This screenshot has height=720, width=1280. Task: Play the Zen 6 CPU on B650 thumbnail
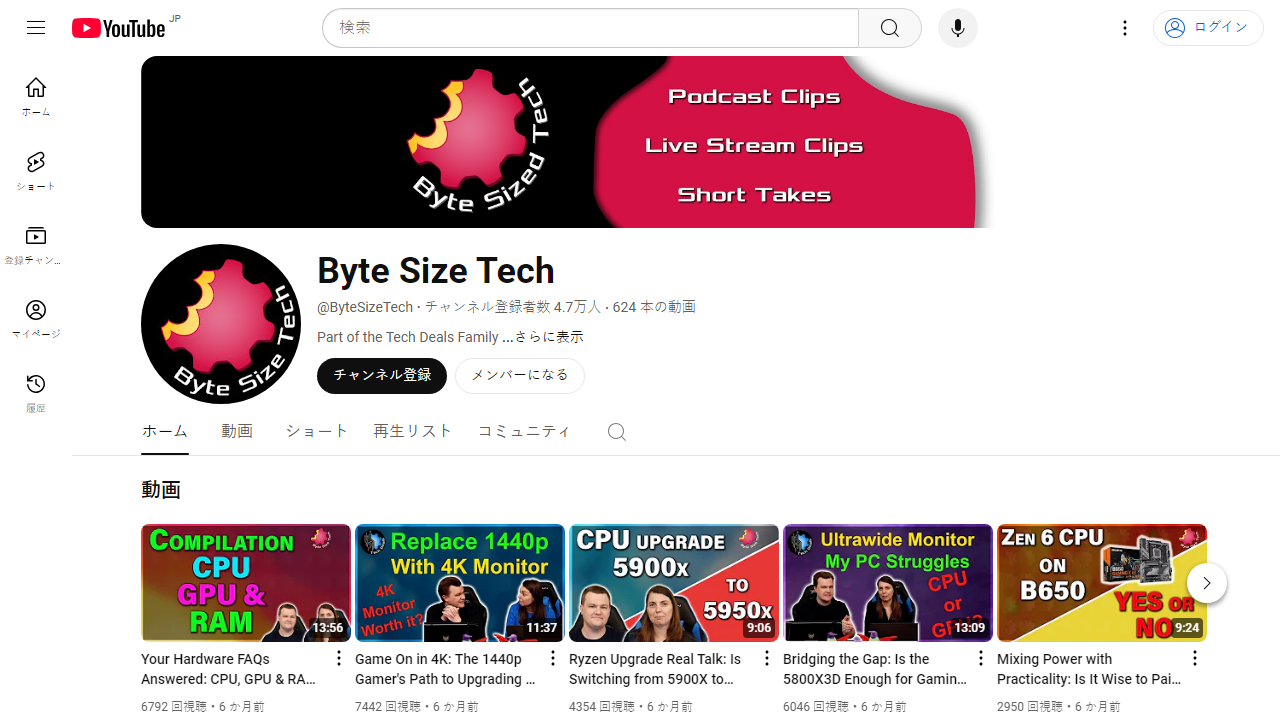pyautogui.click(x=1102, y=583)
